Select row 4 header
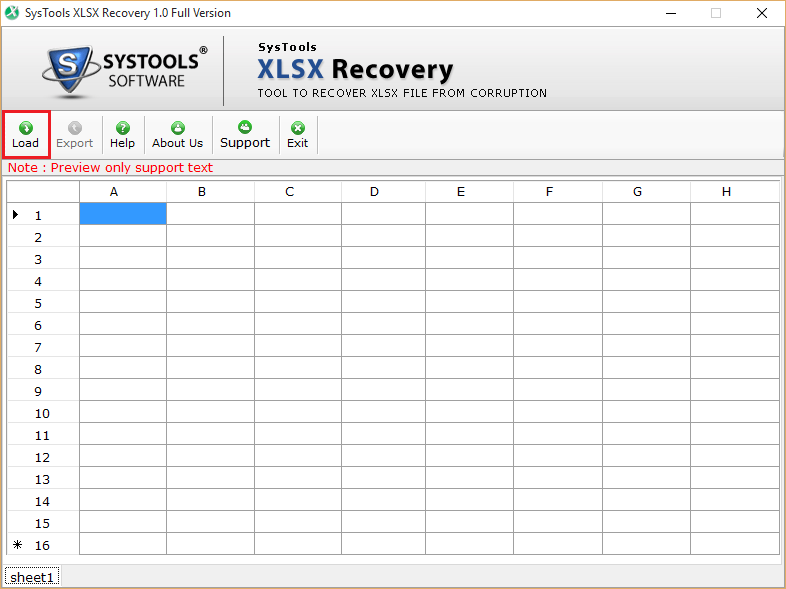This screenshot has height=589, width=786. [43, 280]
